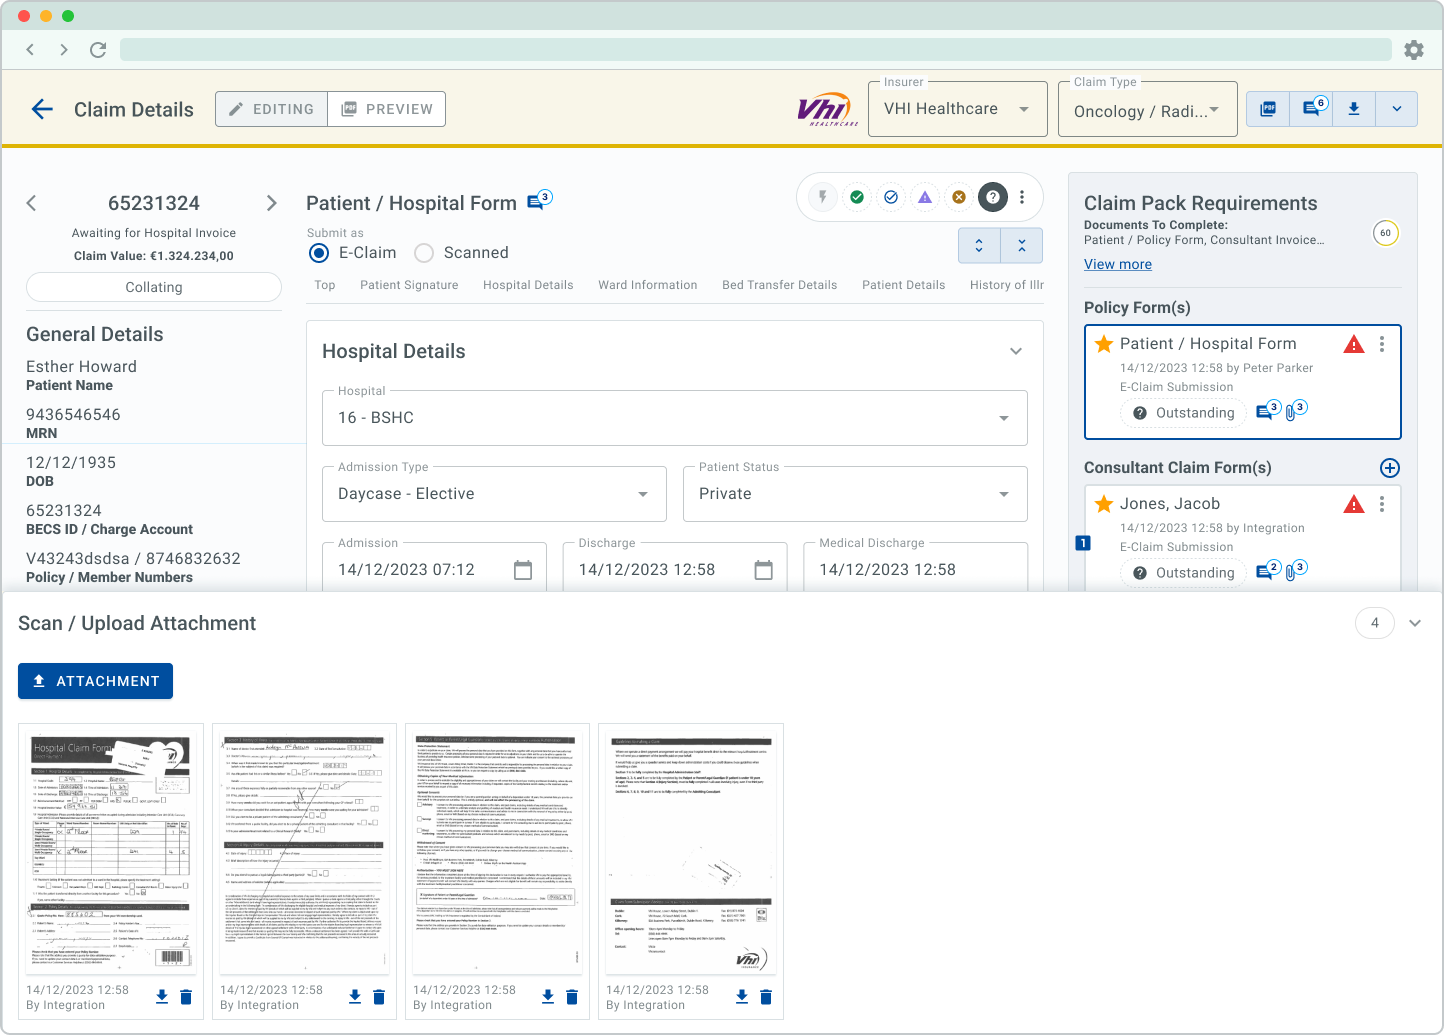1444x1035 pixels.
Task: Open the second scanned page thumbnail
Action: [x=304, y=851]
